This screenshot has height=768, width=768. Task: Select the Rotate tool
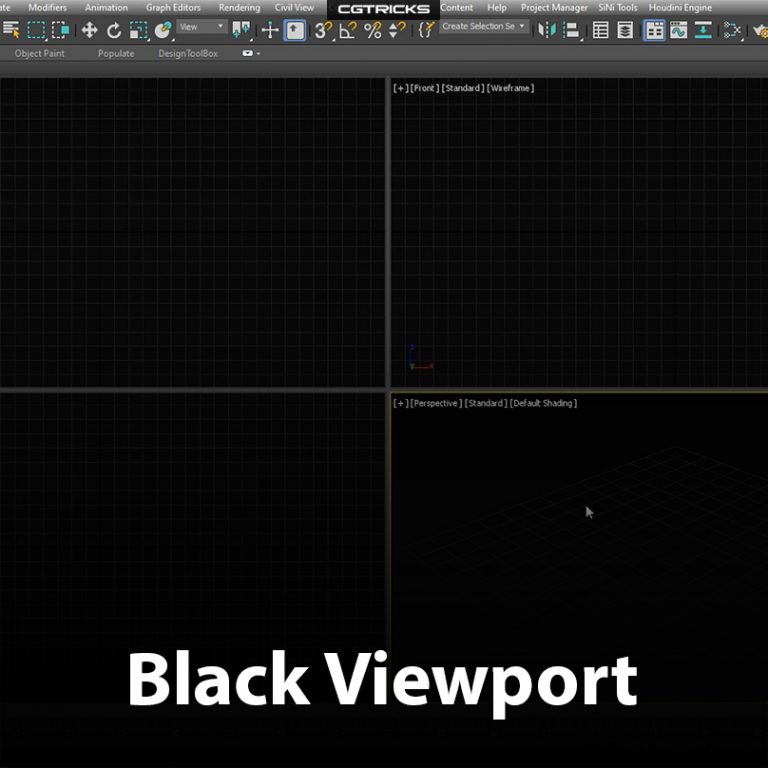pos(114,30)
